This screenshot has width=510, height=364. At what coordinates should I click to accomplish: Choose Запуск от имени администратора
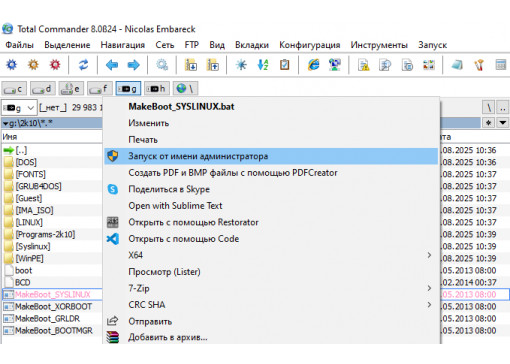271,156
